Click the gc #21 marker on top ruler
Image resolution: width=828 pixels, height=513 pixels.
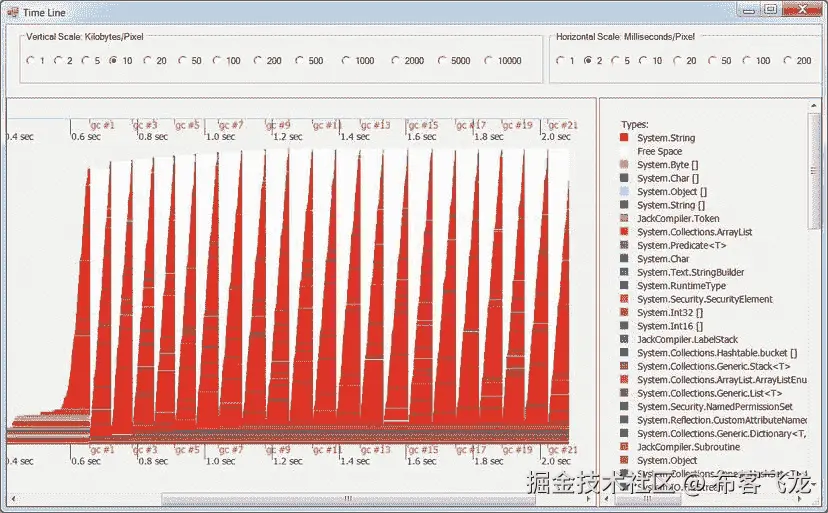click(563, 125)
